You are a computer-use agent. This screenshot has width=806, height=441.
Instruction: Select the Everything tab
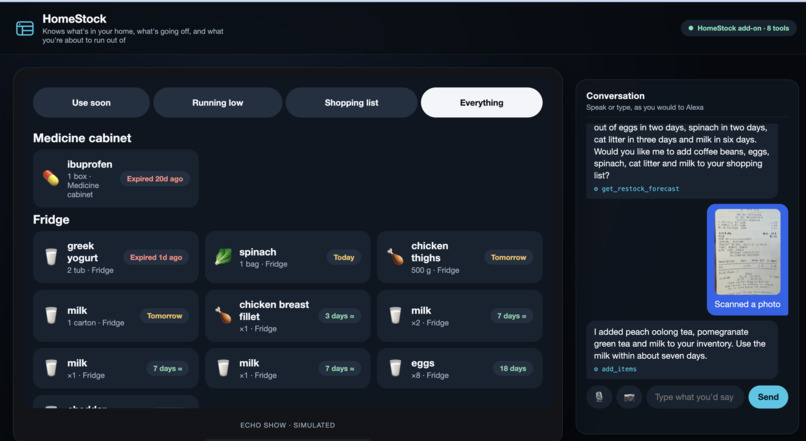[482, 102]
